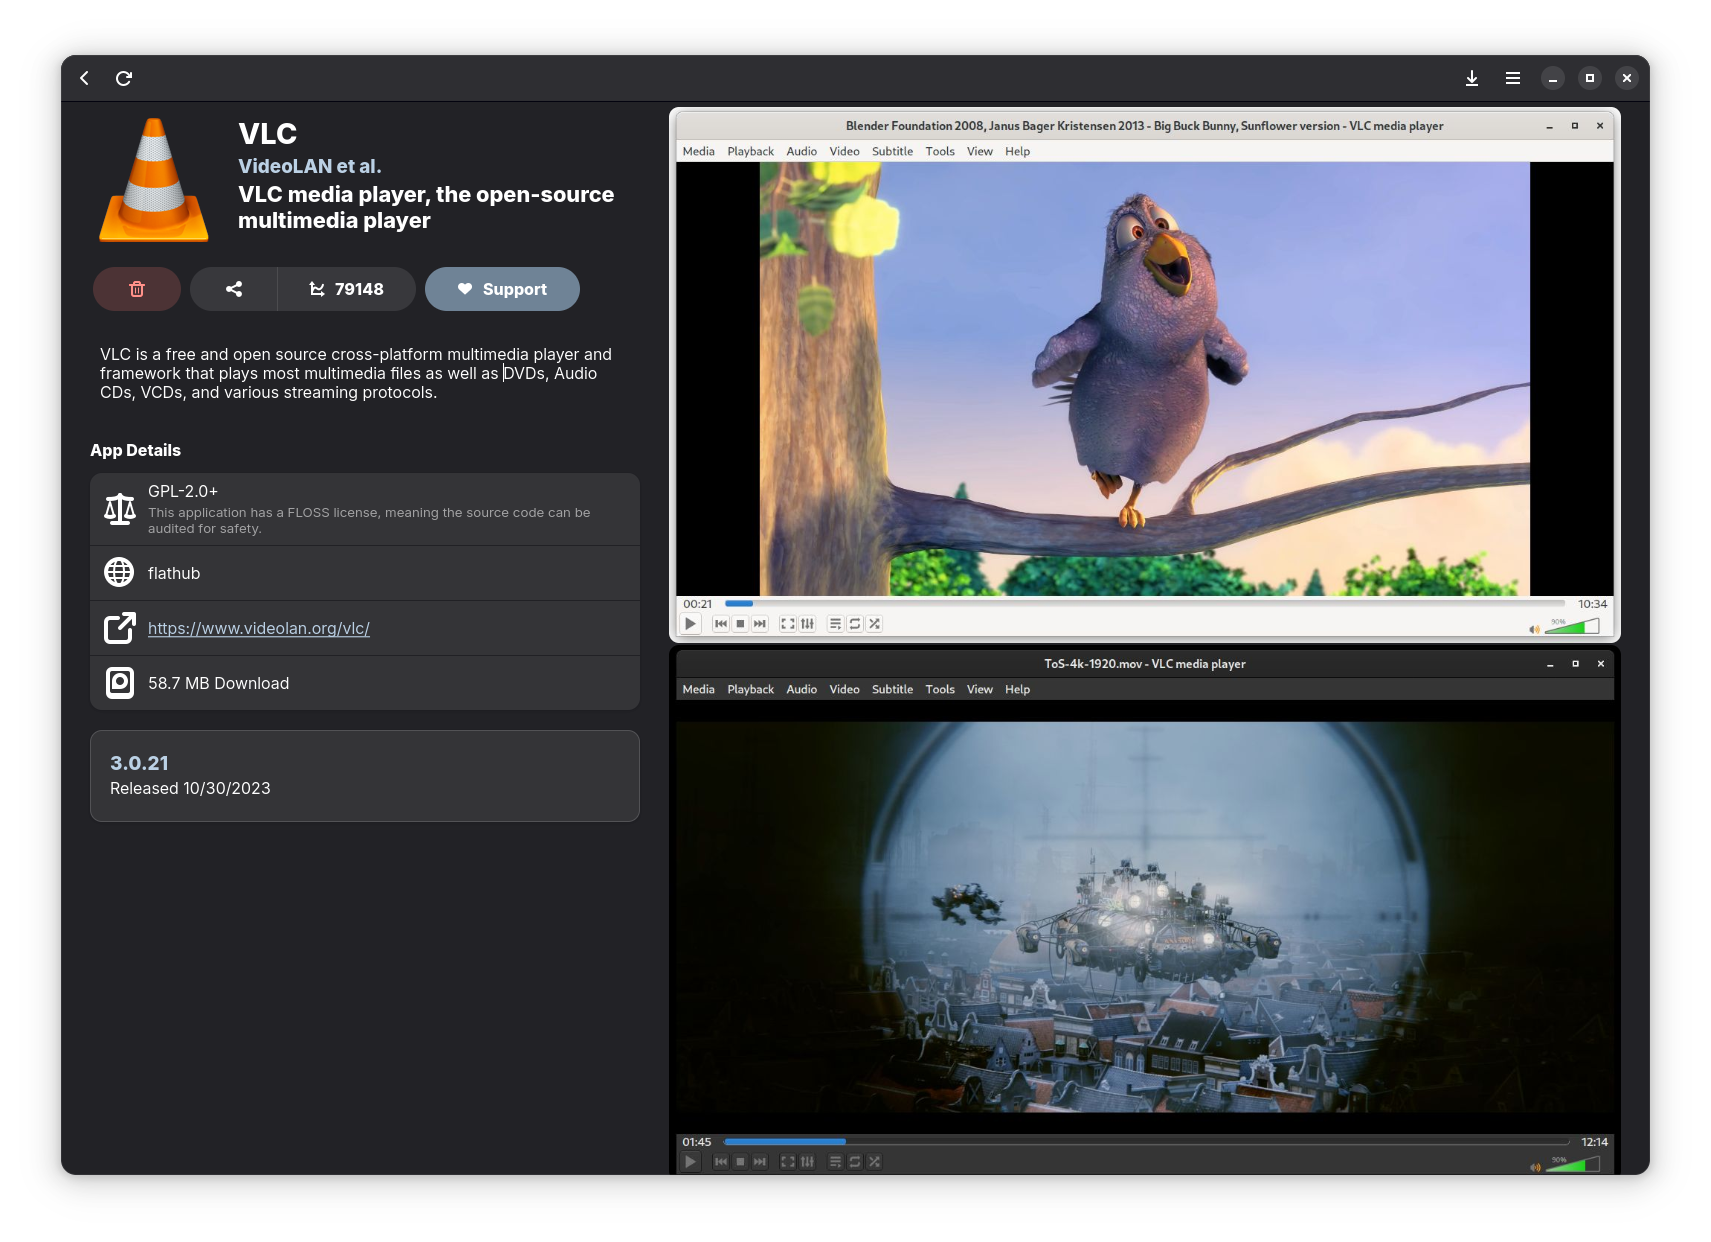Click fullscreen icon in ToS-4k-1920.mov screenshot
The image size is (1711, 1242).
click(788, 1162)
